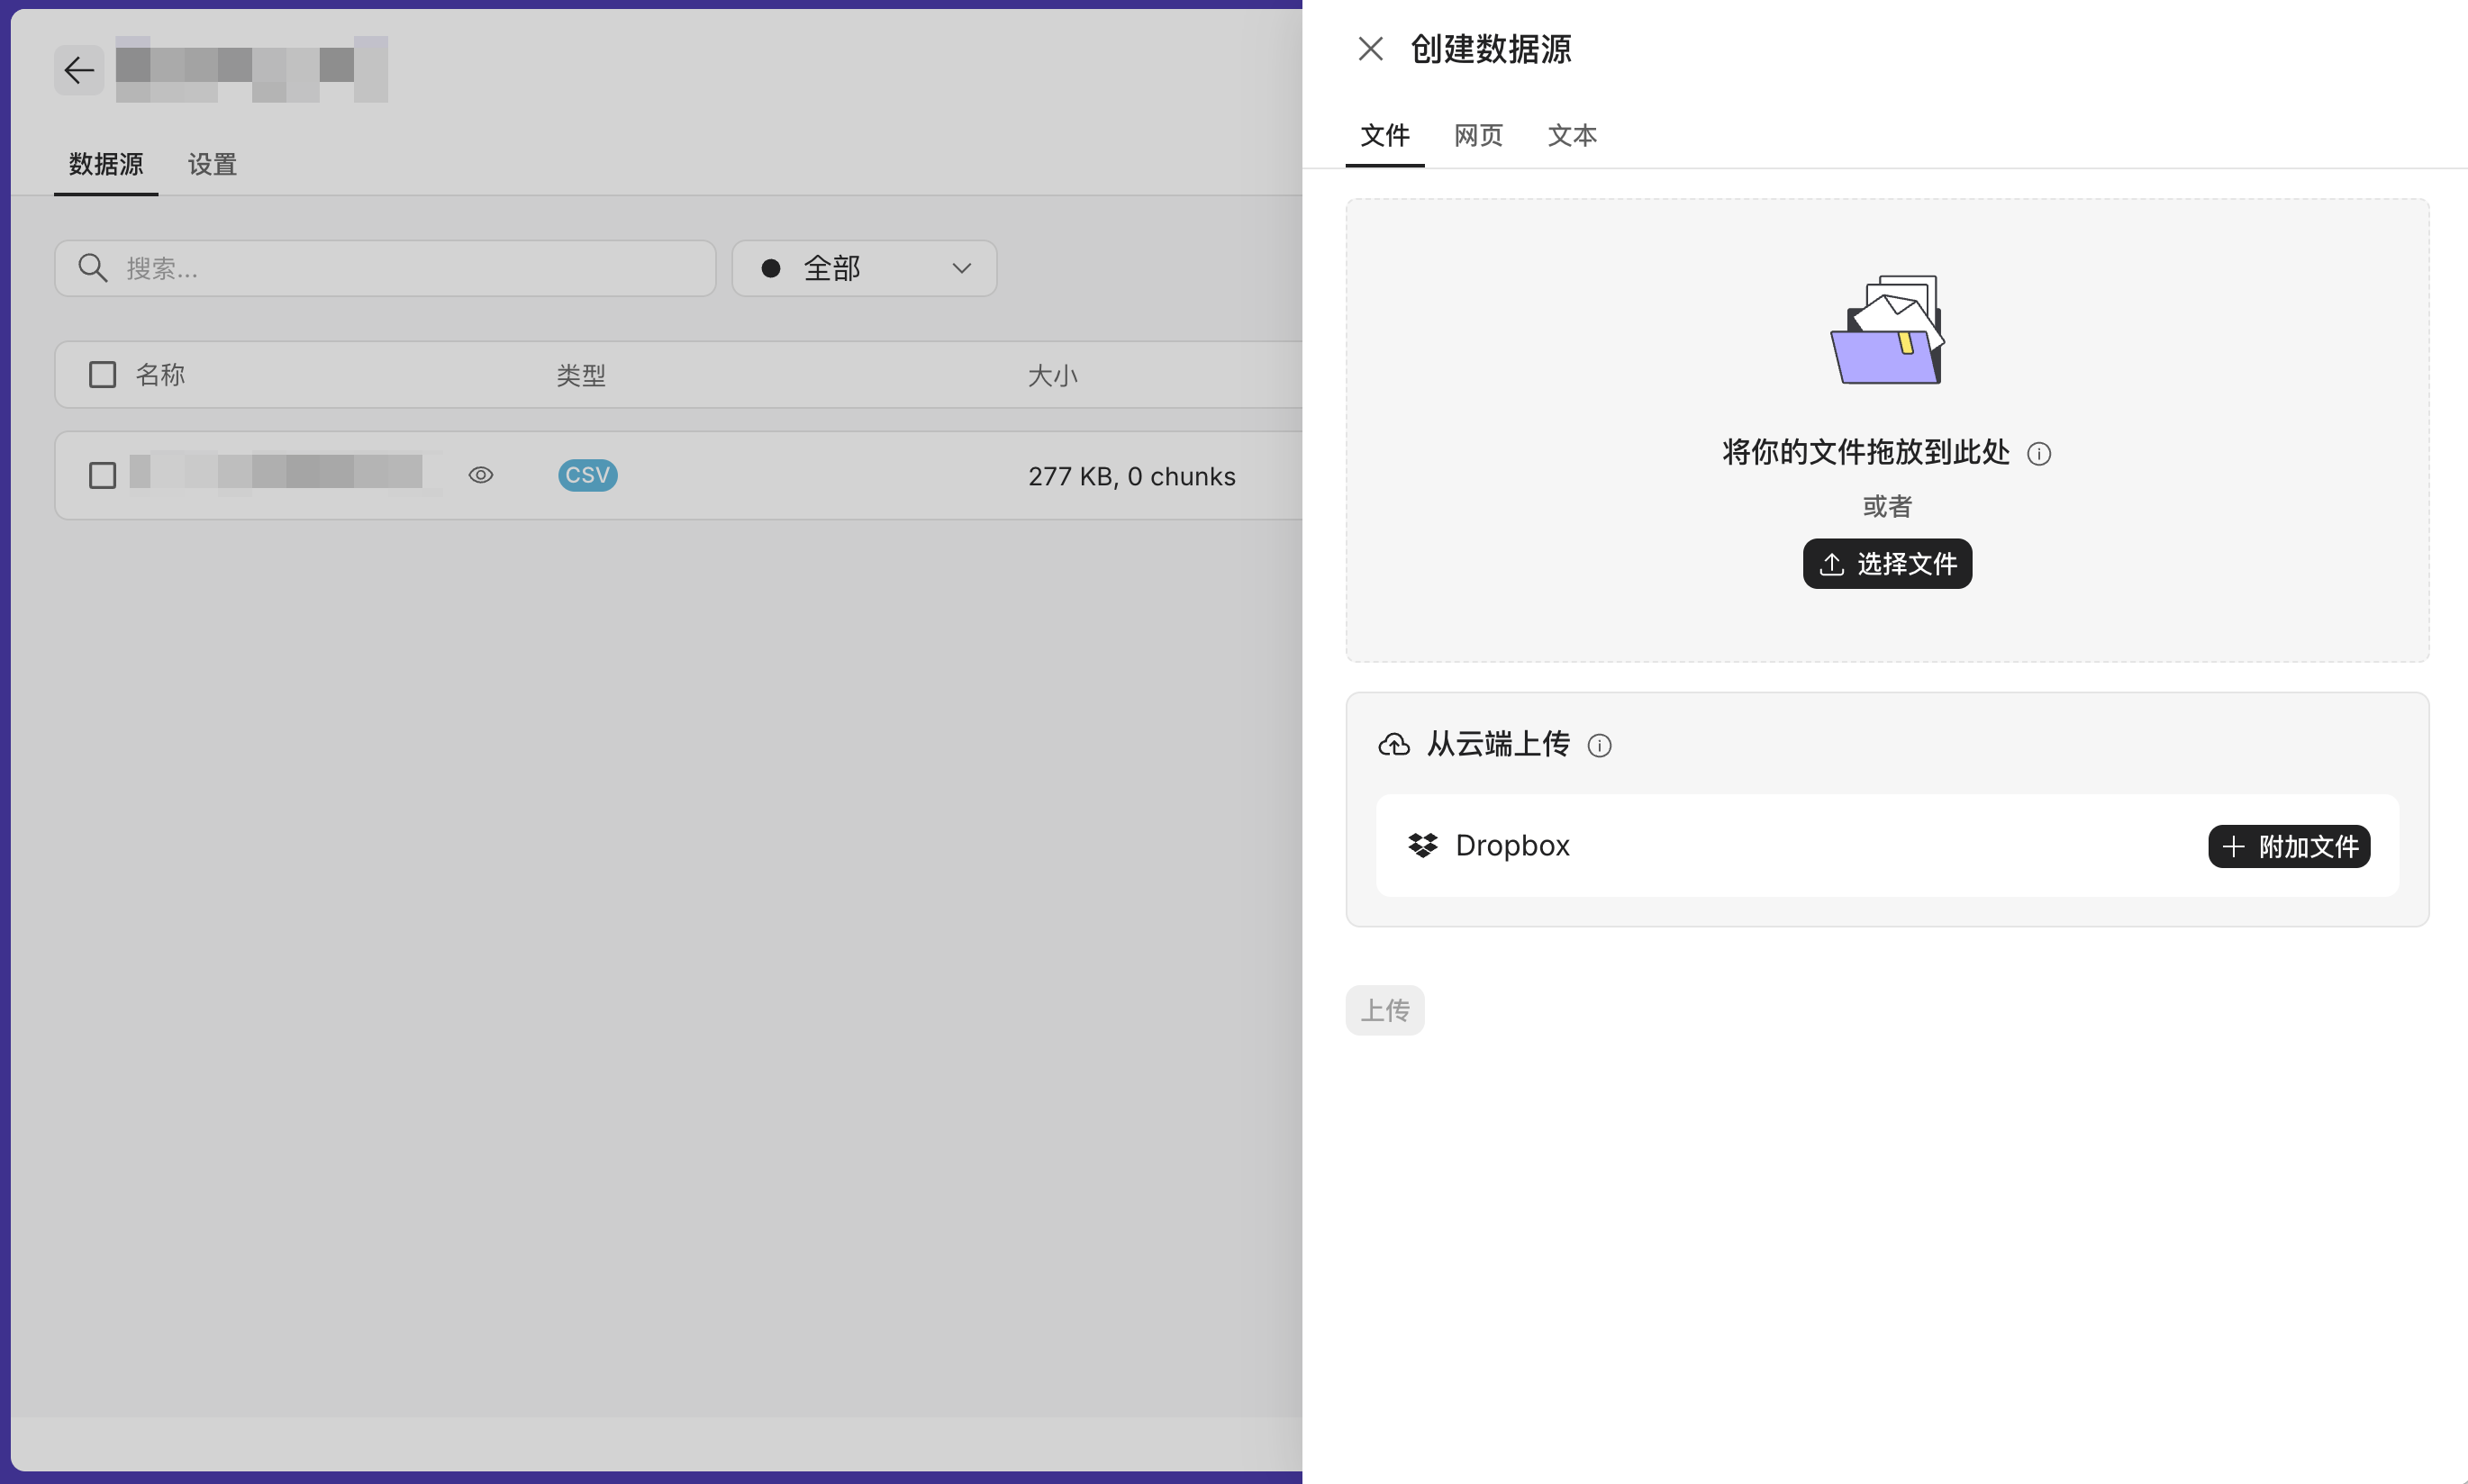The height and width of the screenshot is (1484, 2468).
Task: Click the CSV type badge
Action: [x=587, y=475]
